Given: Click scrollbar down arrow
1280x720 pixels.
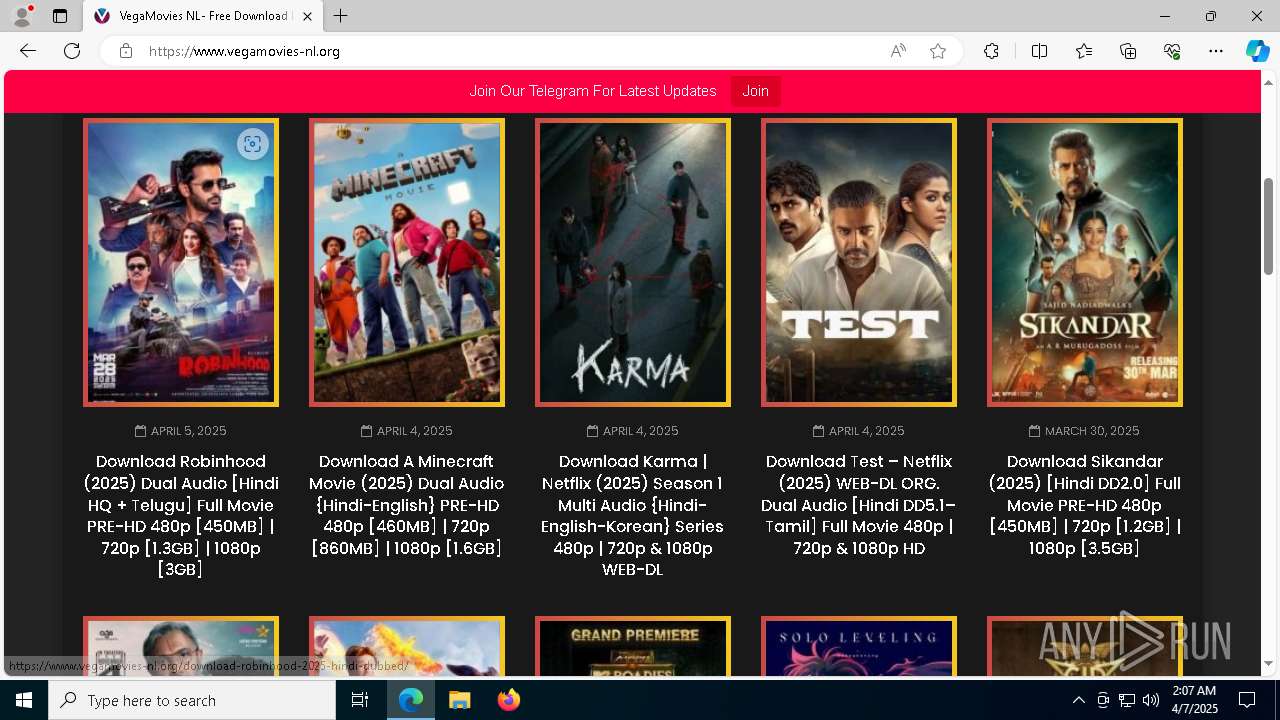Looking at the screenshot, I should point(1269,664).
